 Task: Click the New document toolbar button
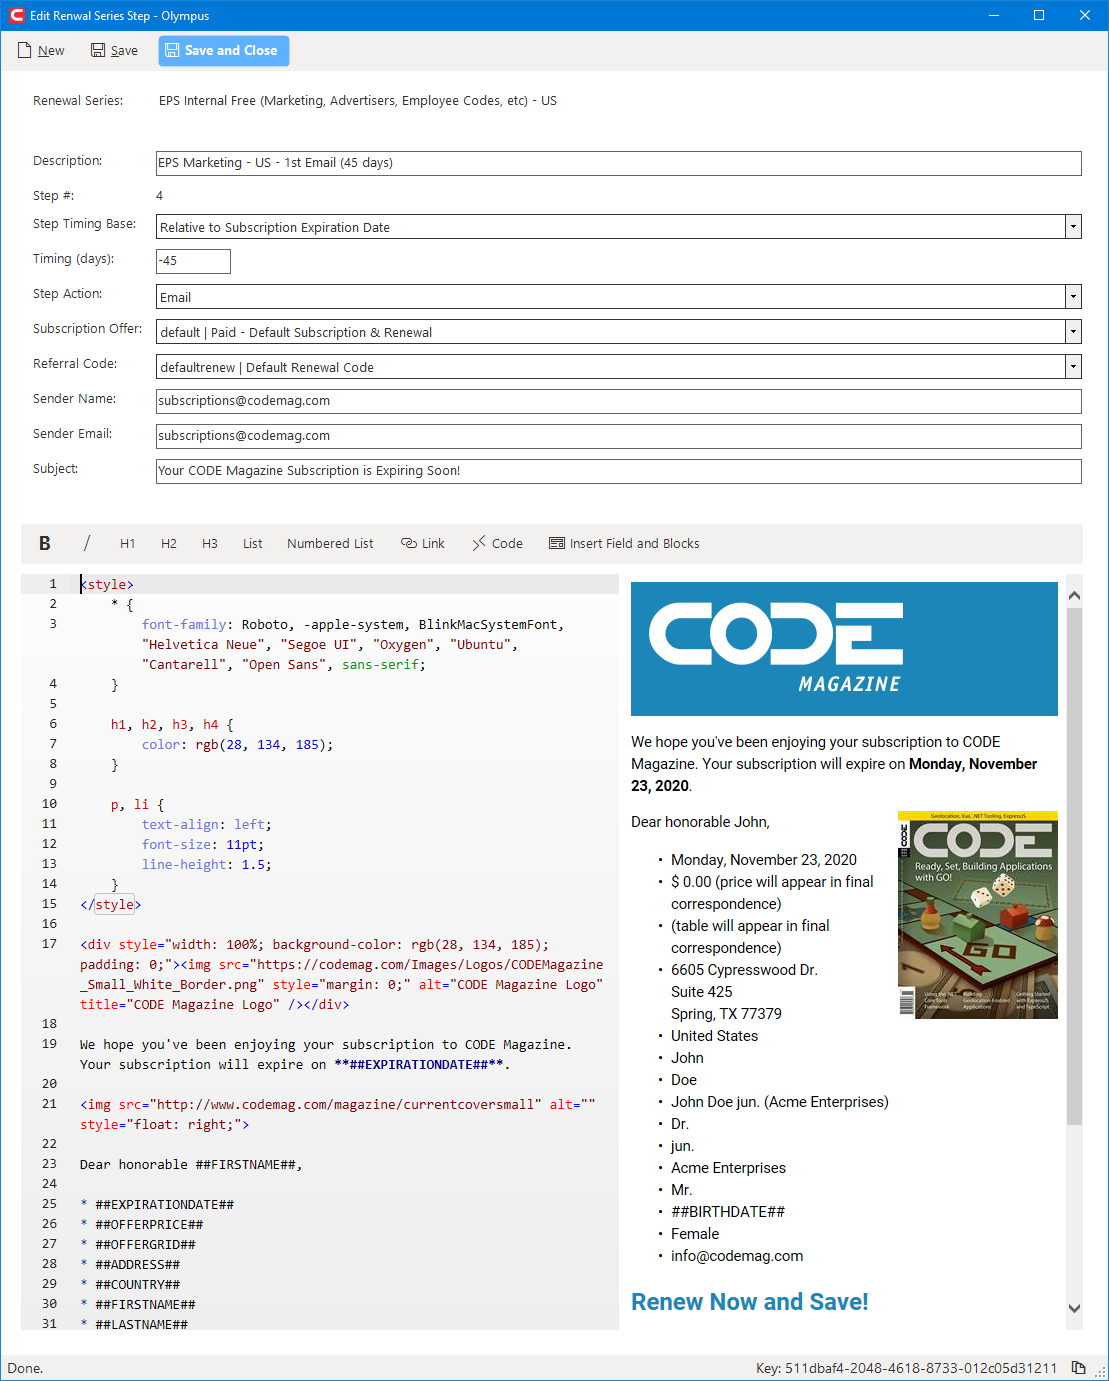(x=41, y=51)
